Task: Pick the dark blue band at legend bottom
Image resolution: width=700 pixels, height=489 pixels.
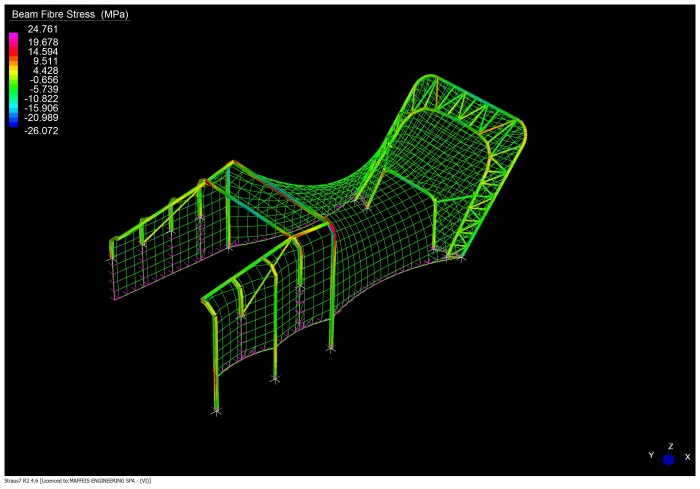Action: pyautogui.click(x=13, y=122)
